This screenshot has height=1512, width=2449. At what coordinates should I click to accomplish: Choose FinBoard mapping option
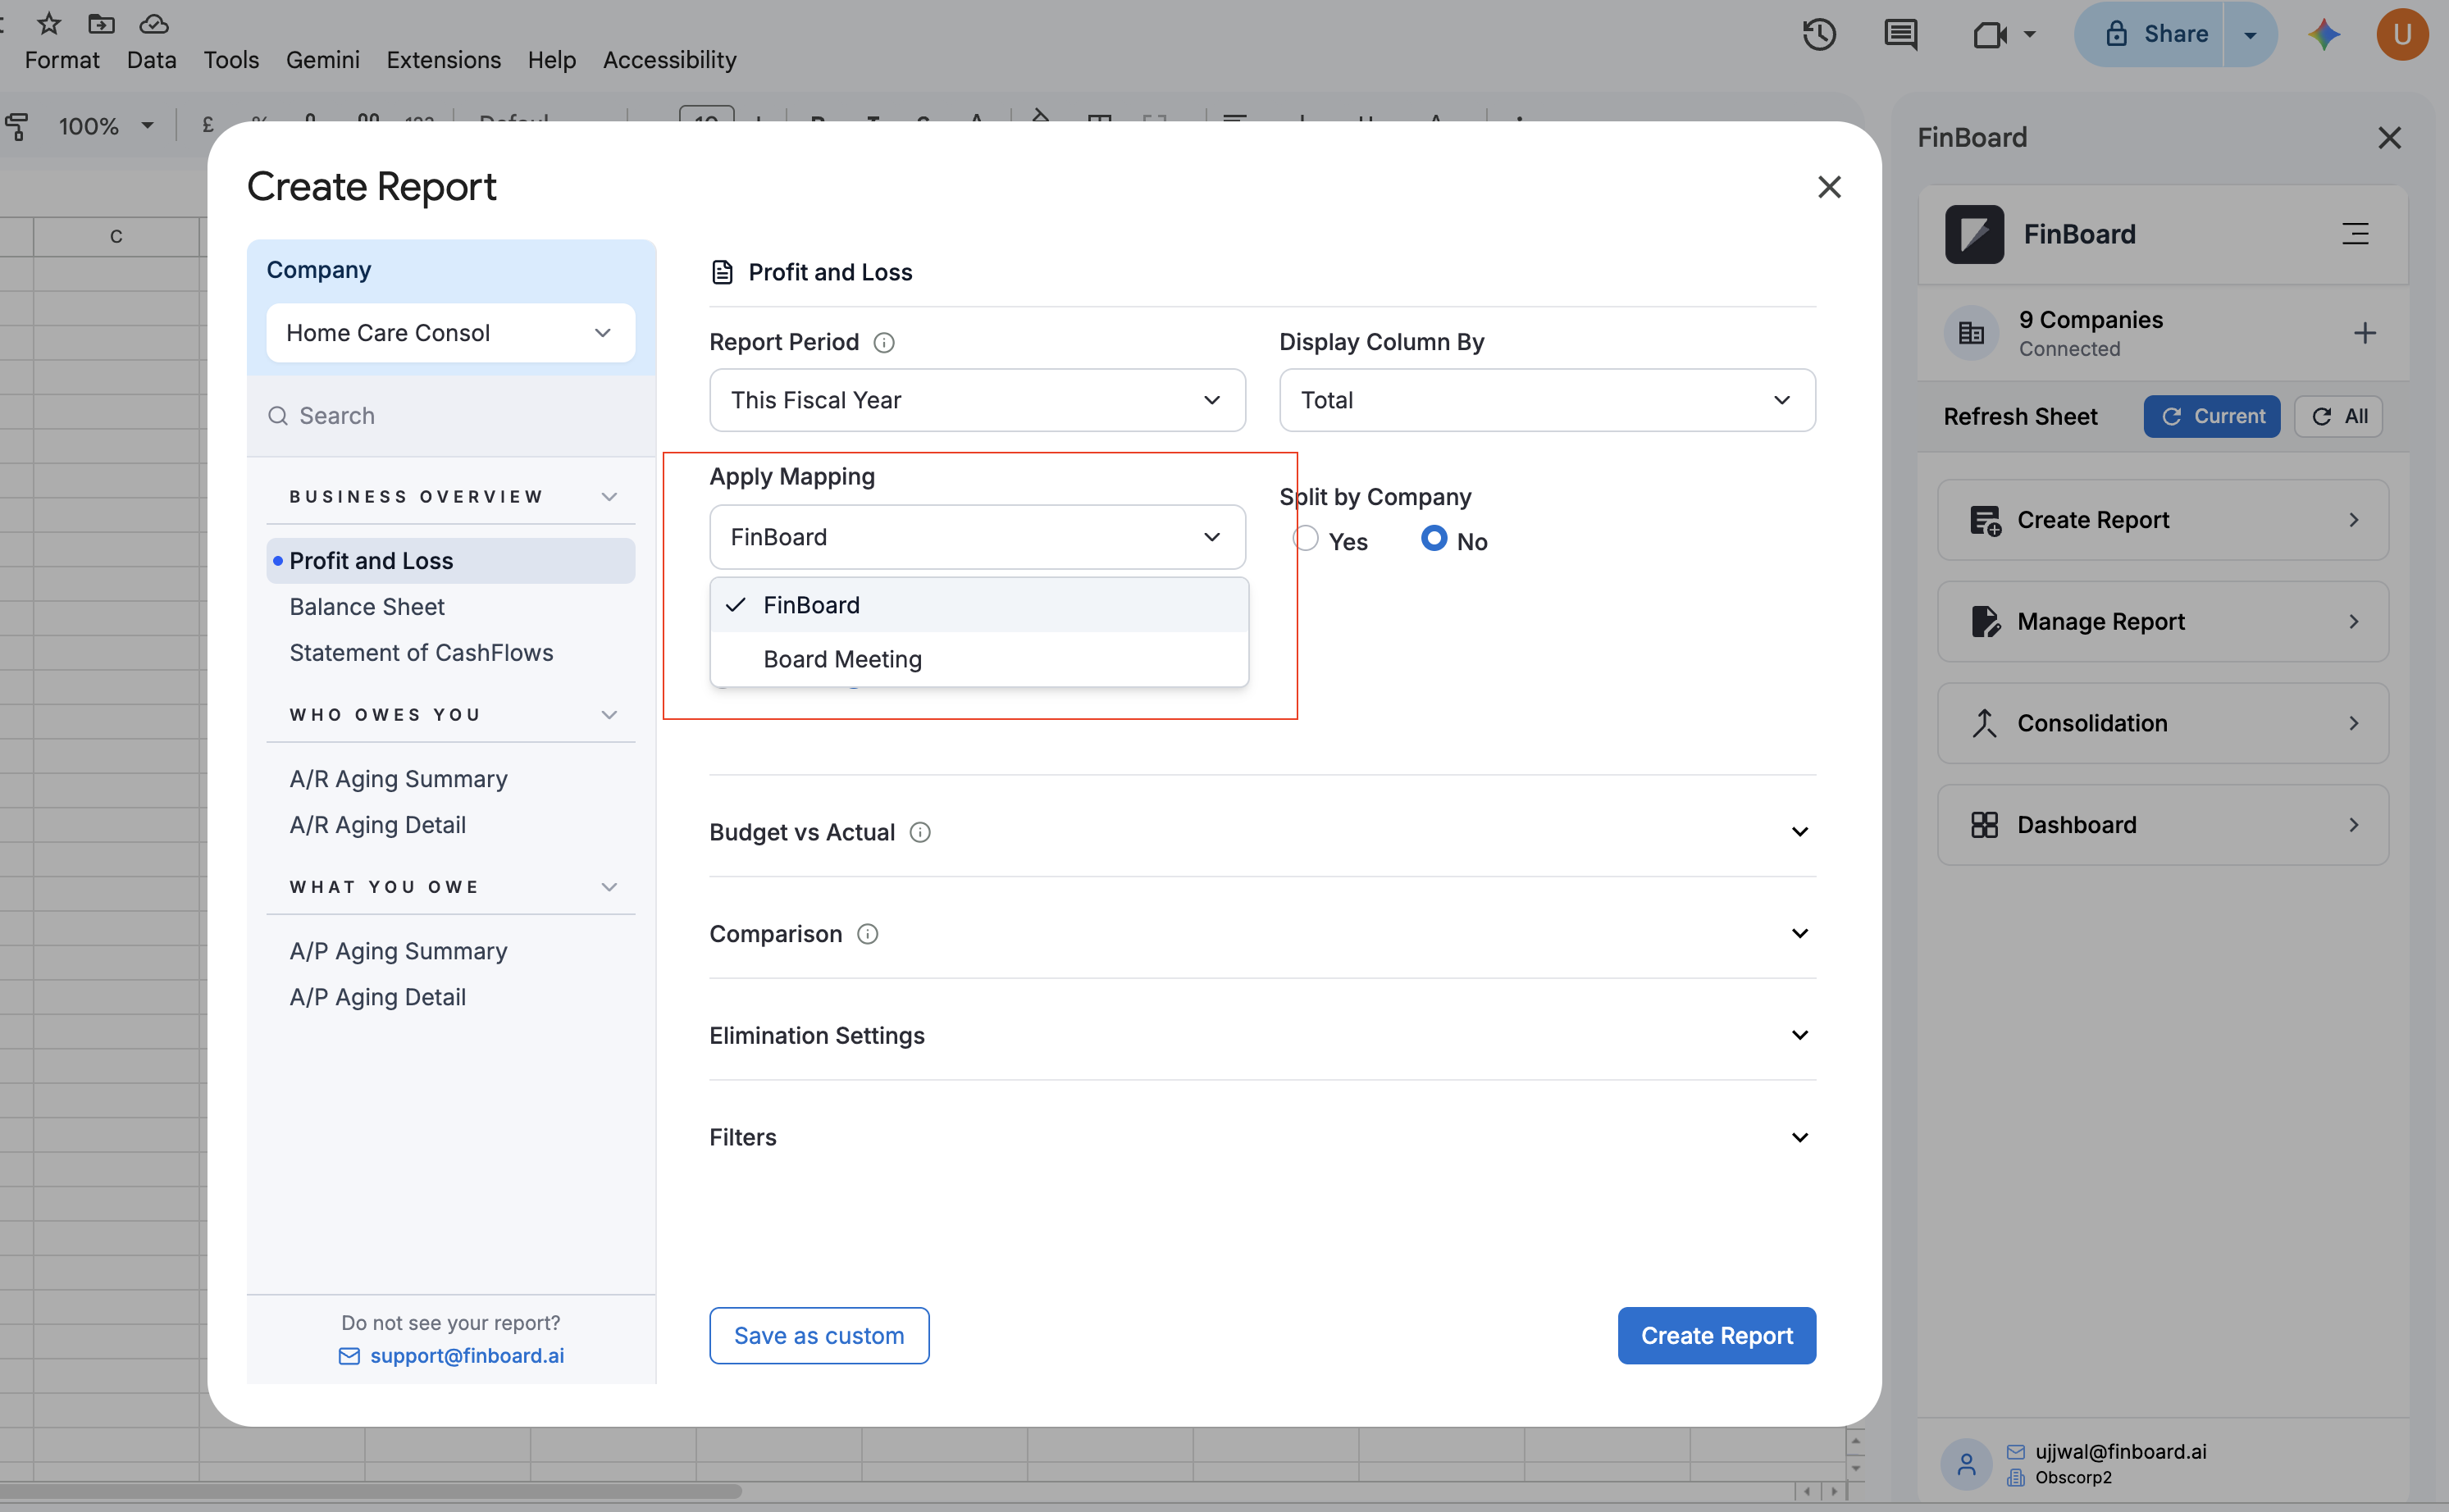pyautogui.click(x=979, y=605)
